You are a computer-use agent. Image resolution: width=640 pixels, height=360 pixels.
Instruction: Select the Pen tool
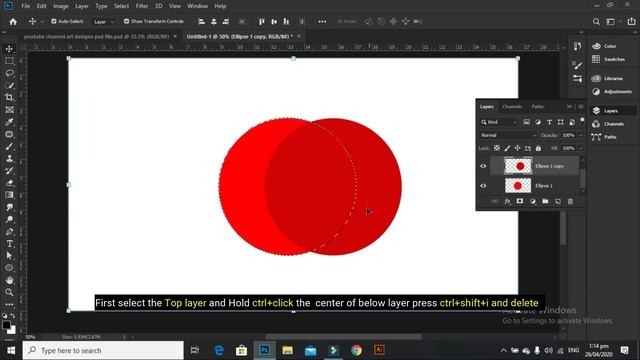pyautogui.click(x=9, y=232)
